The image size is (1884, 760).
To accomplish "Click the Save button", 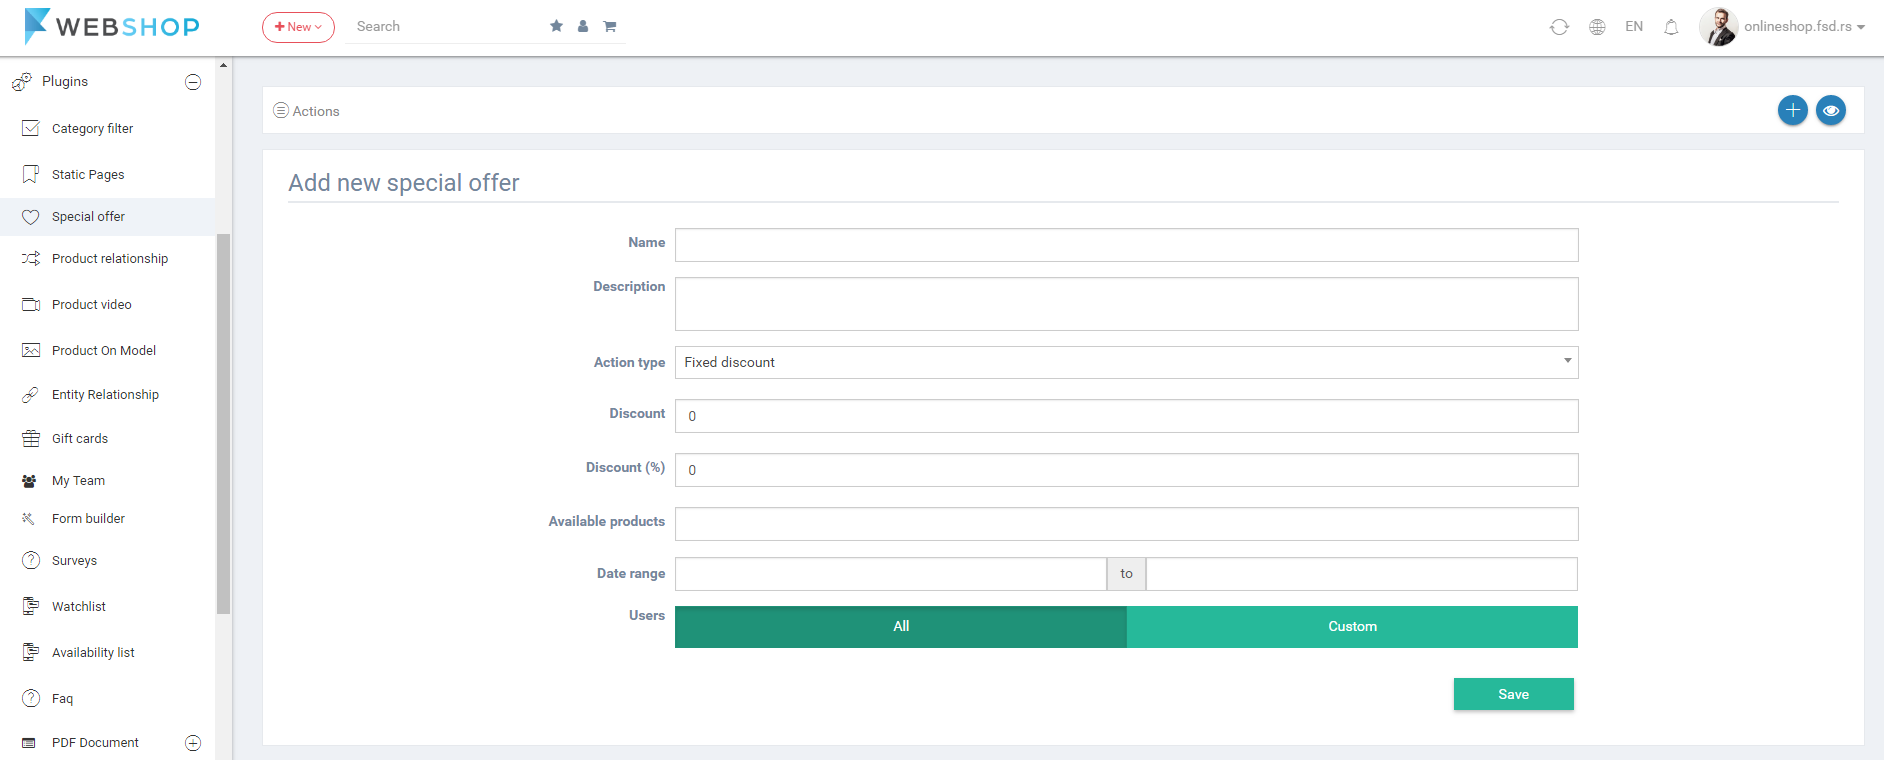I will (1514, 694).
